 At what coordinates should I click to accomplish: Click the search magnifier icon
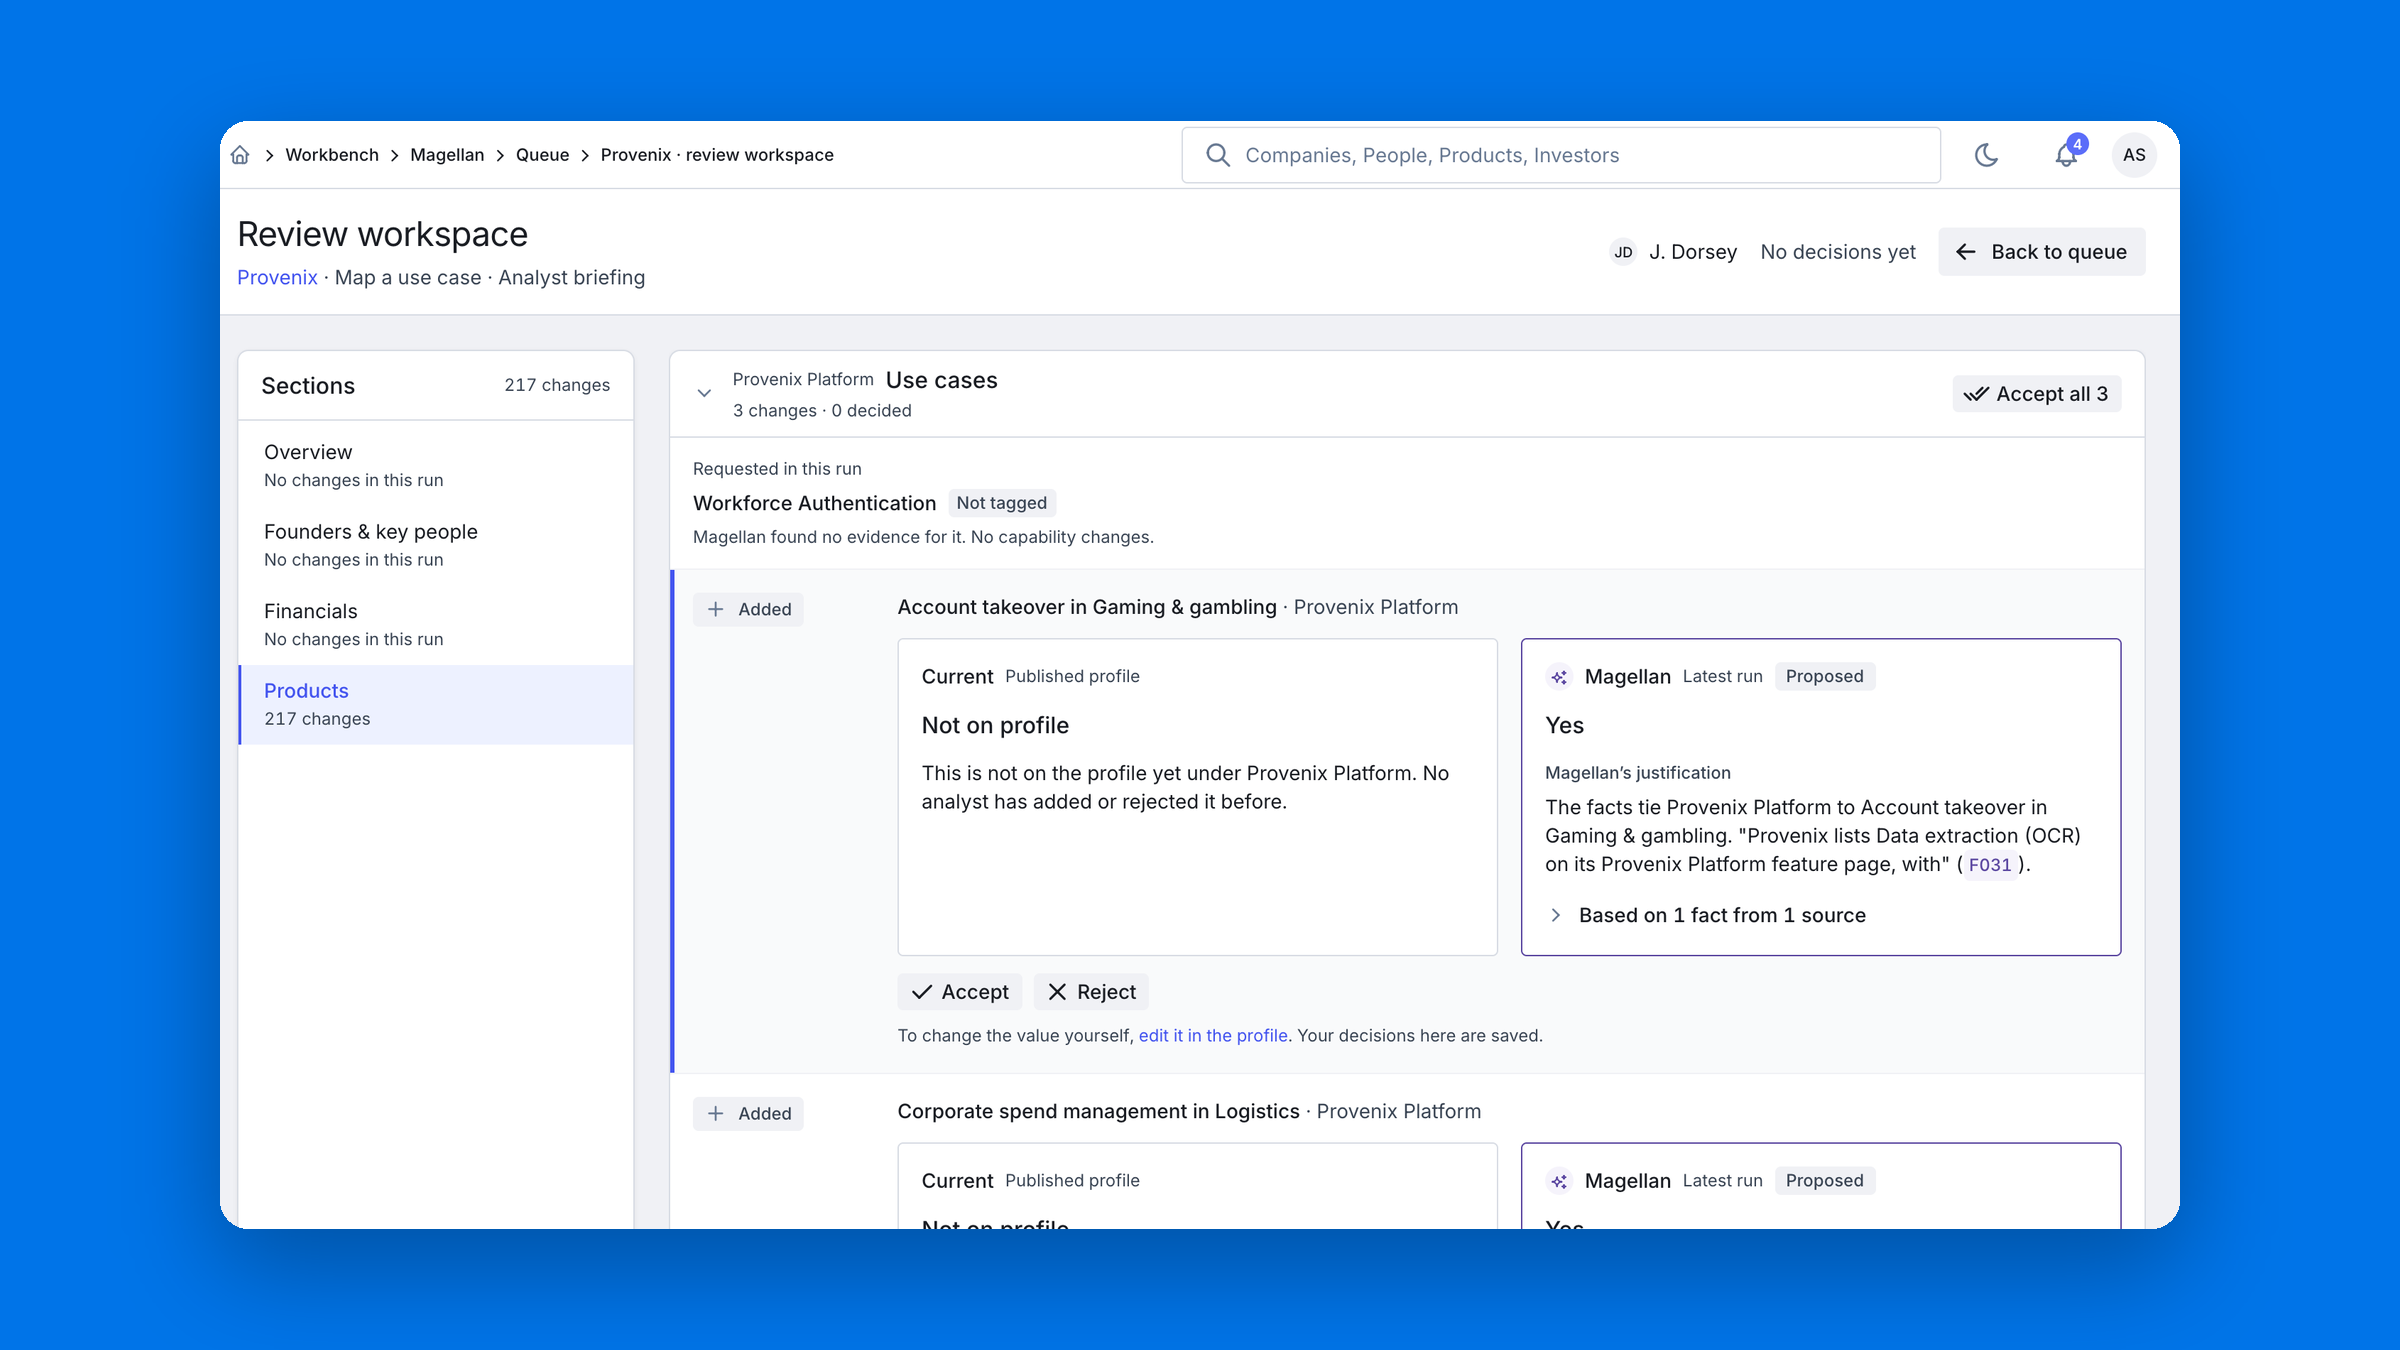tap(1218, 155)
